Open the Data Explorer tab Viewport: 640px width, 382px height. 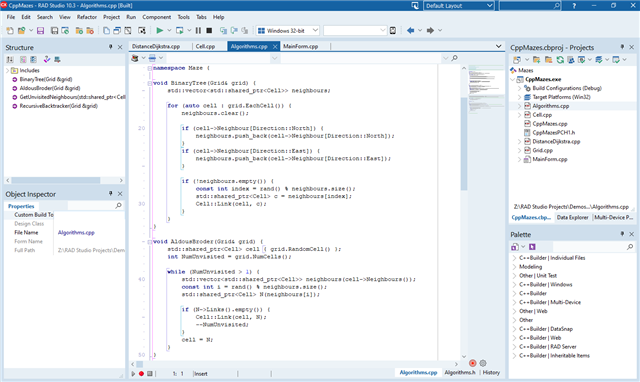[x=572, y=218]
